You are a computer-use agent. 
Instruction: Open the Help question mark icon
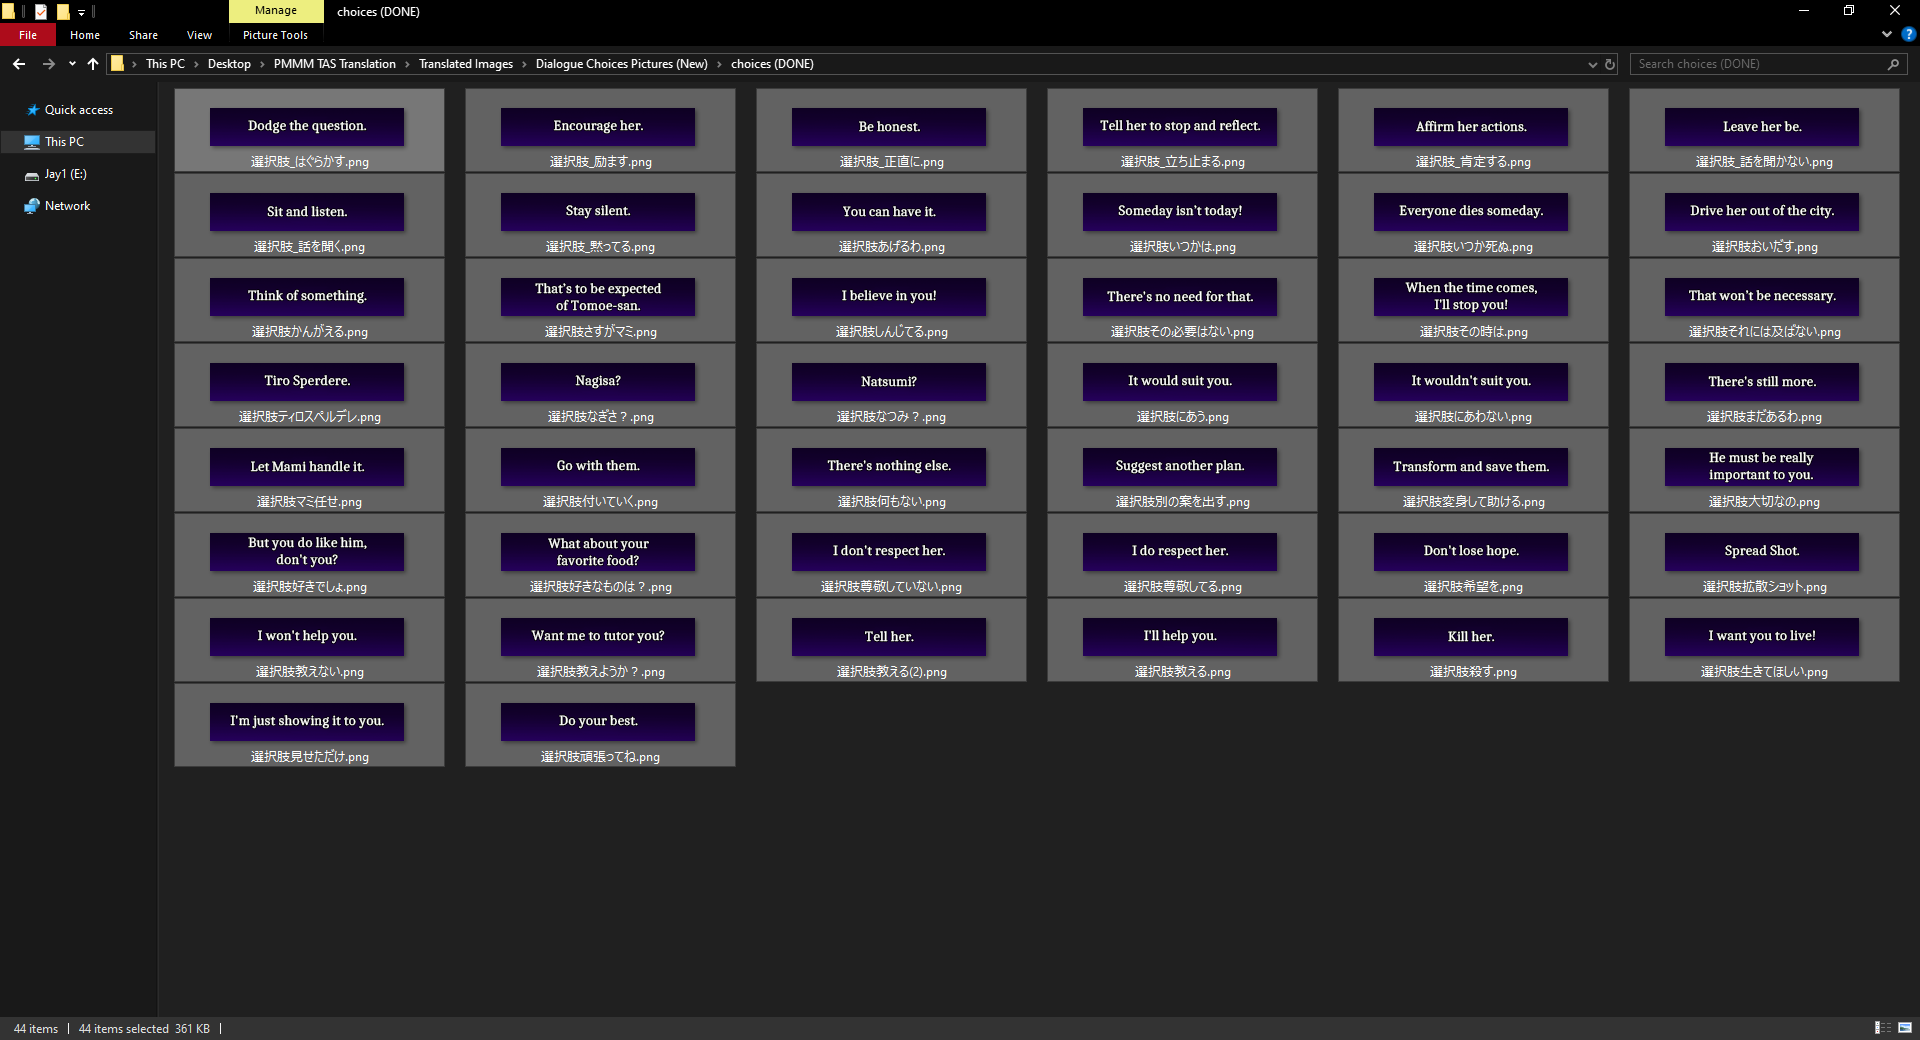point(1908,34)
